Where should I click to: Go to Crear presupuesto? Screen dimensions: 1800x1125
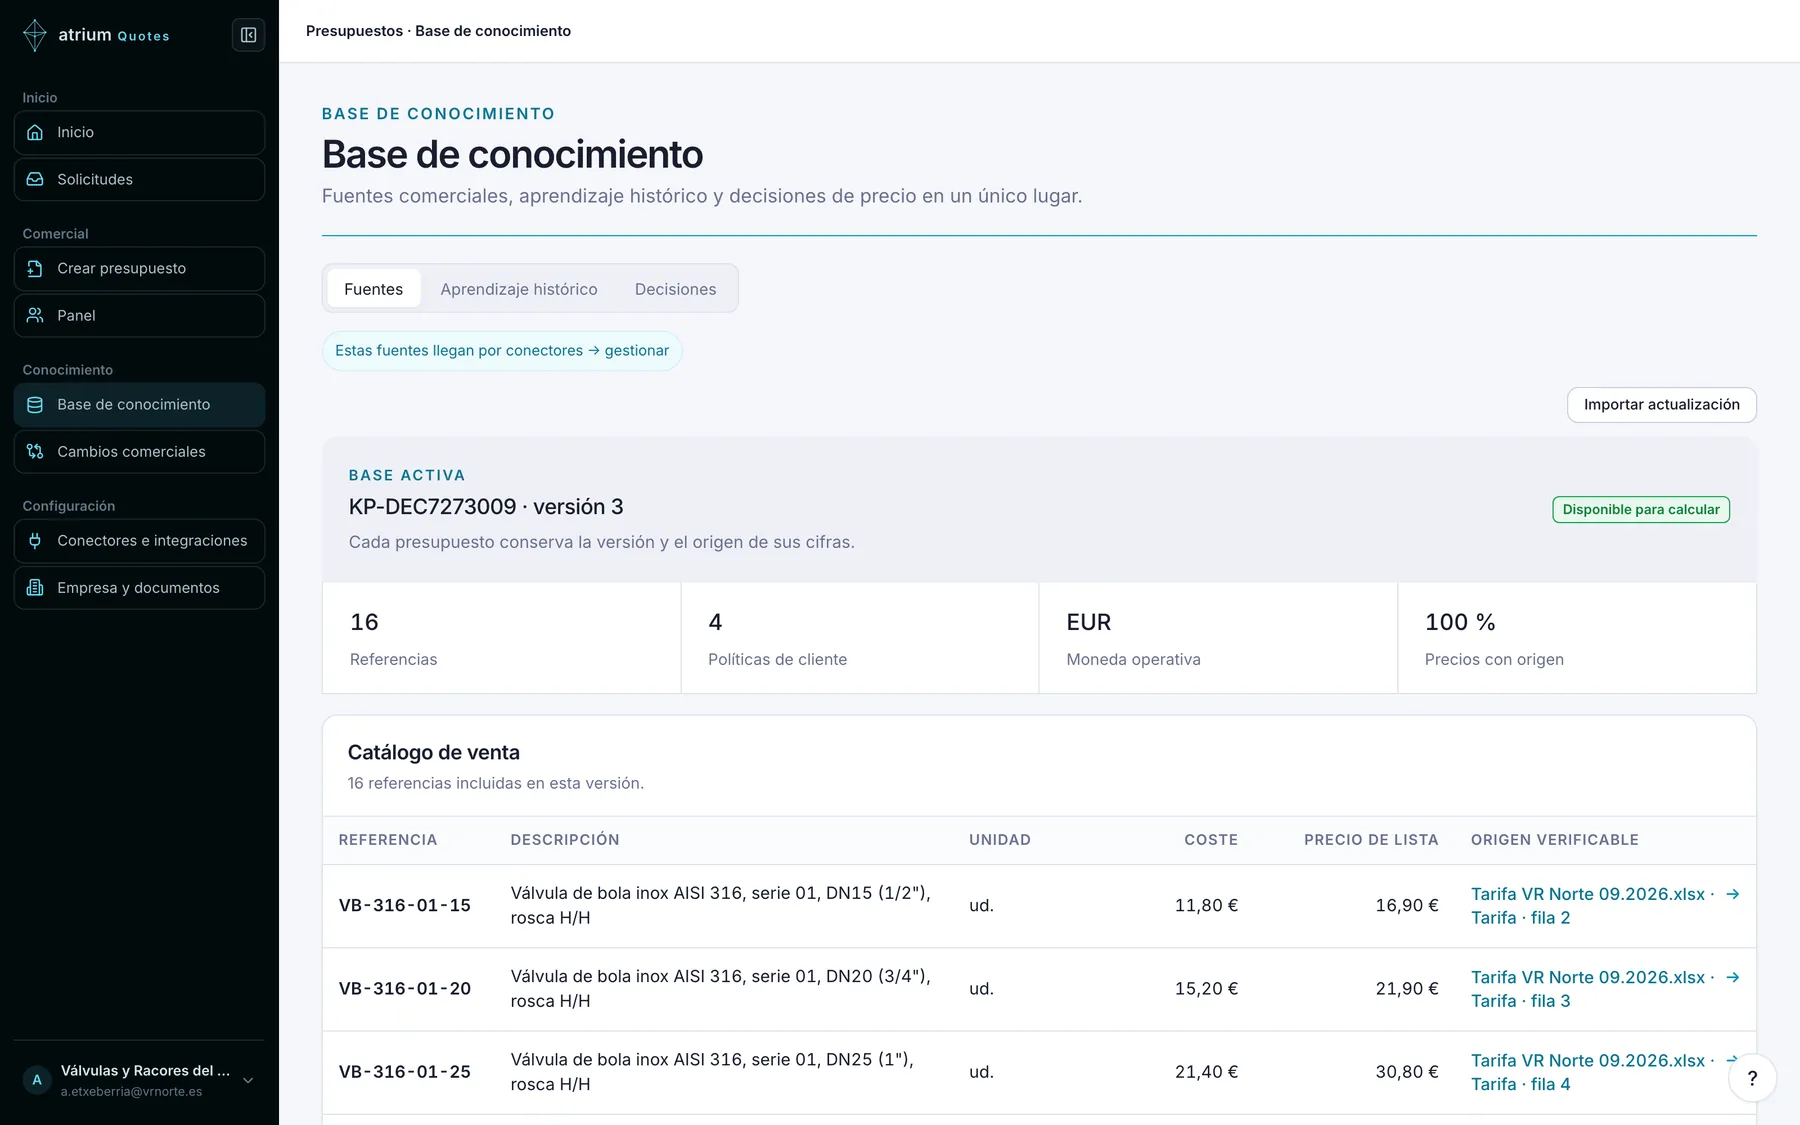(x=139, y=268)
